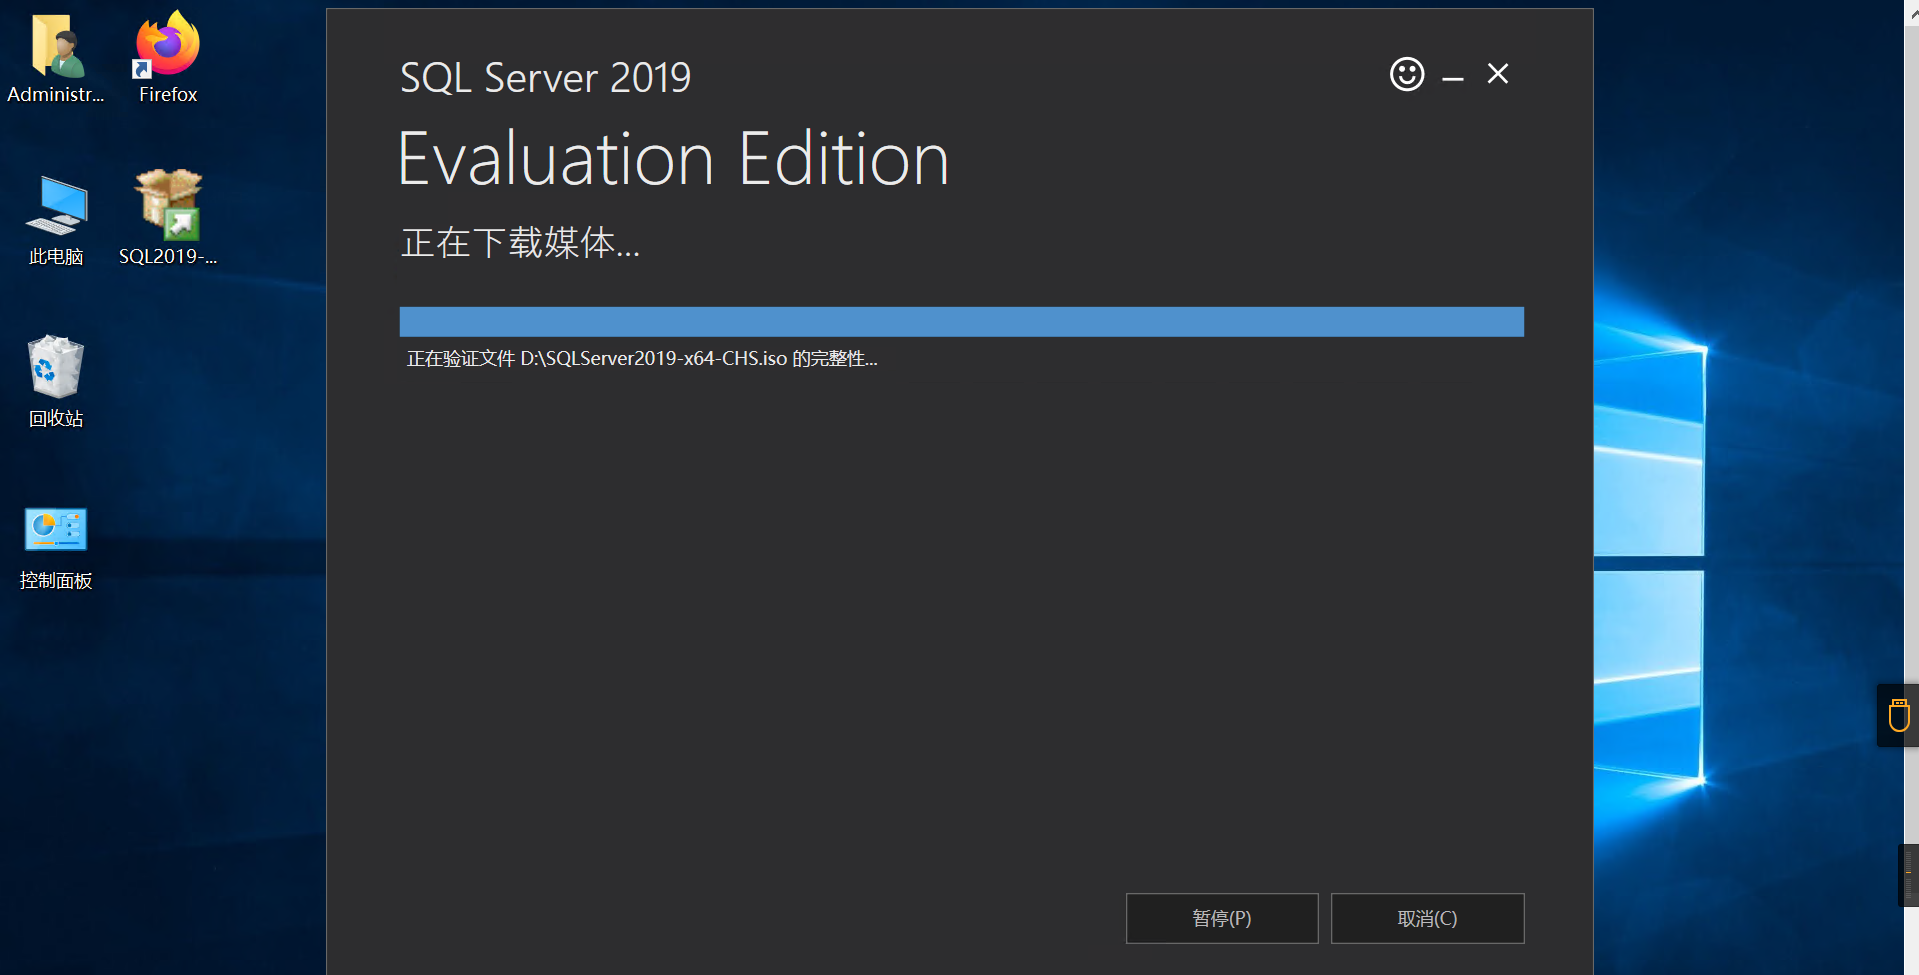Click the Evaluation Edition title text

[673, 160]
